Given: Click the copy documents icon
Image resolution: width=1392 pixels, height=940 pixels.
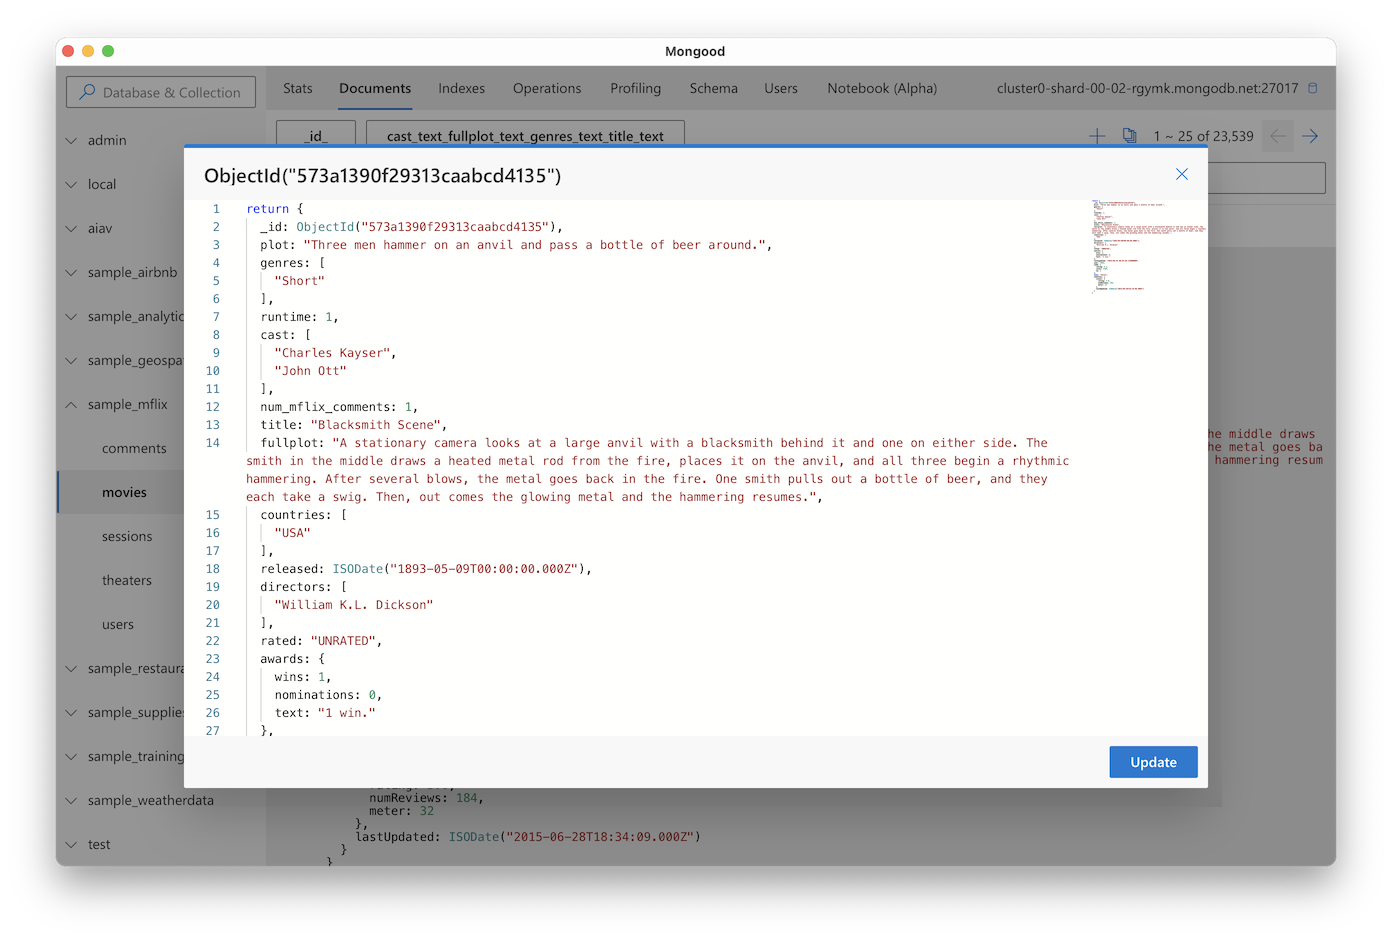Looking at the screenshot, I should [1129, 136].
